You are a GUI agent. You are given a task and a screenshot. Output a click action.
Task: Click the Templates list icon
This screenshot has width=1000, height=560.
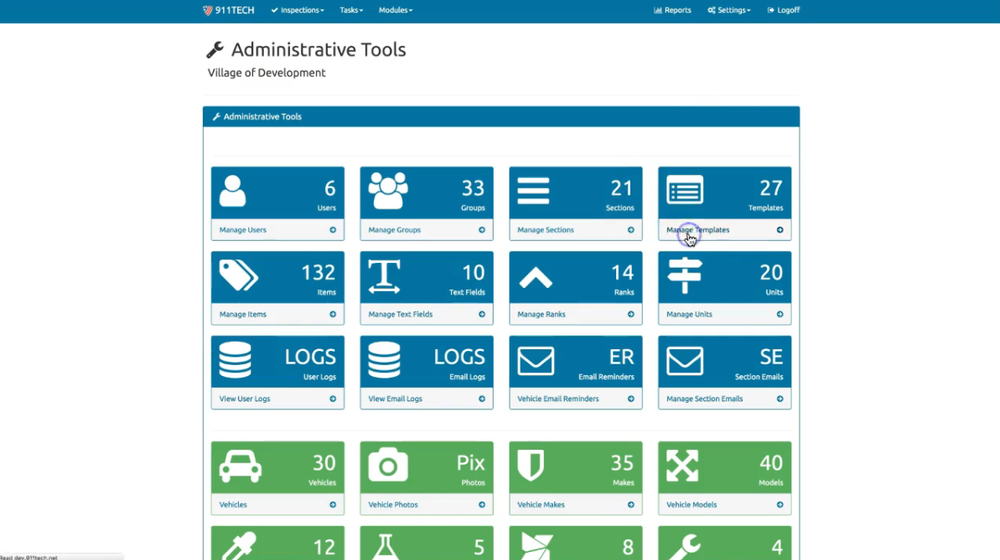[x=685, y=190]
